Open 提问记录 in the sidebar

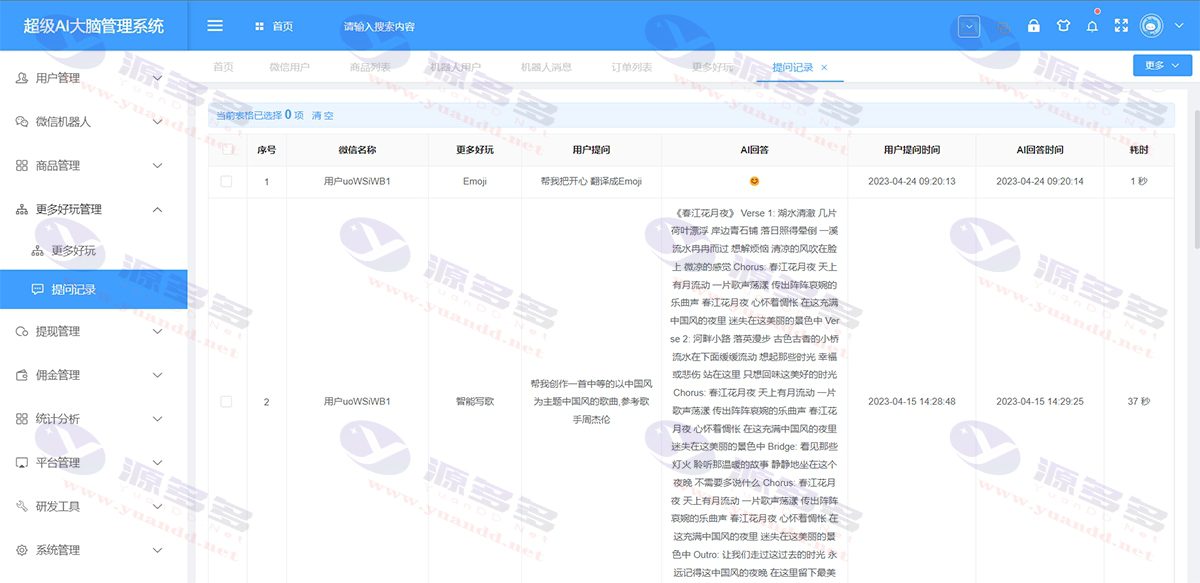[94, 290]
